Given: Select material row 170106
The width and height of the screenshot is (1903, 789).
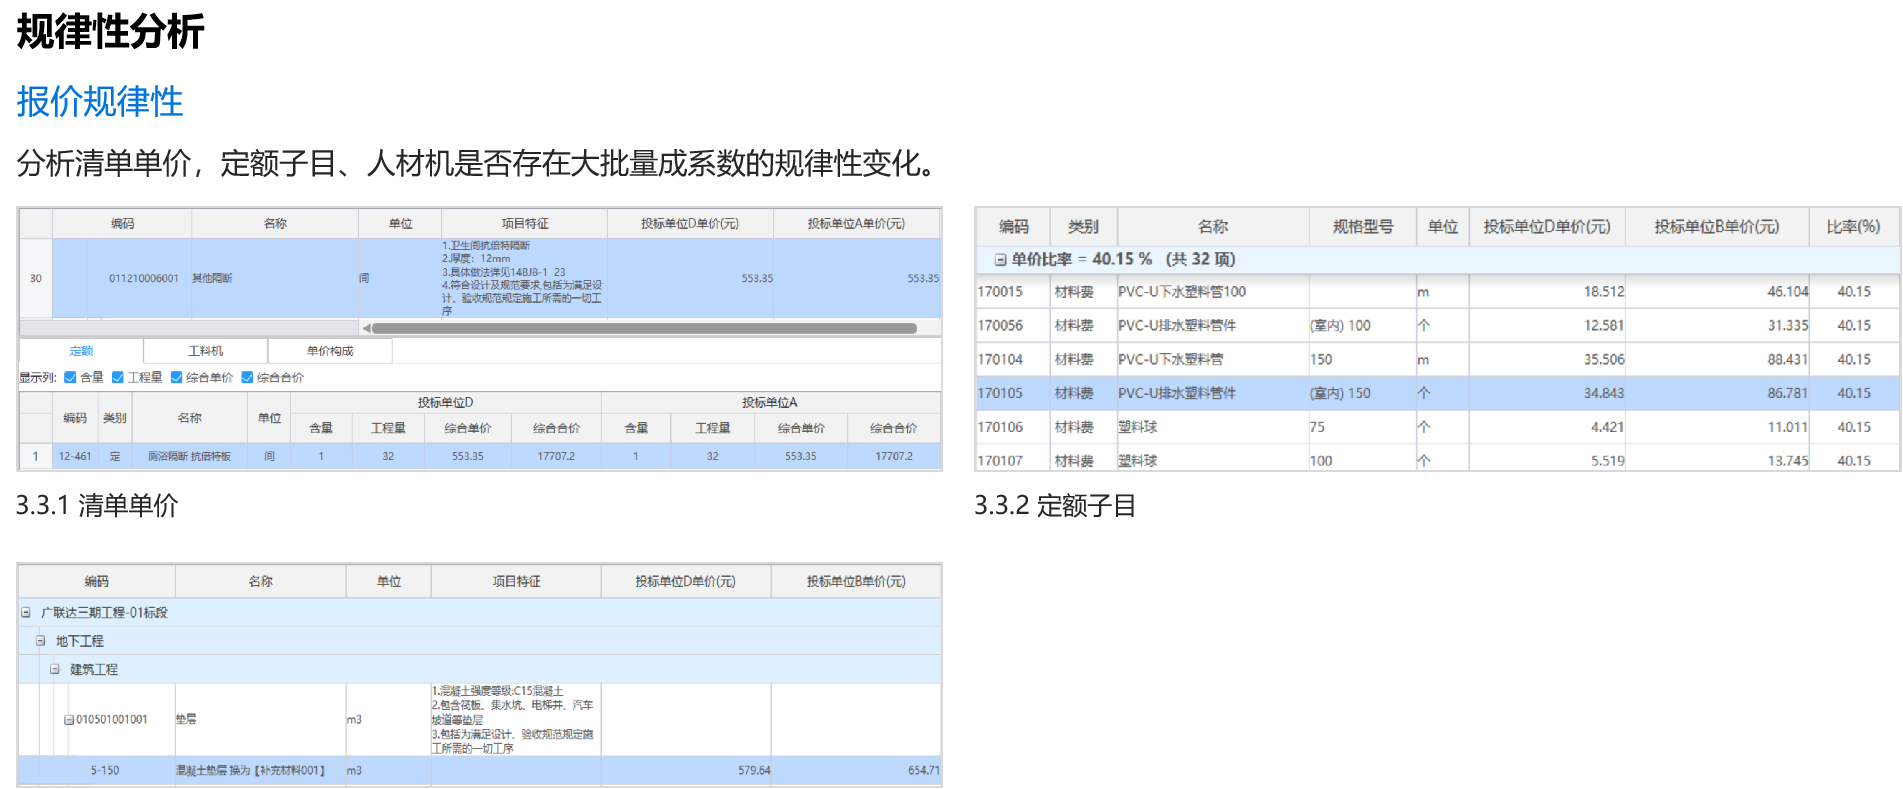Looking at the screenshot, I should pos(1437,427).
